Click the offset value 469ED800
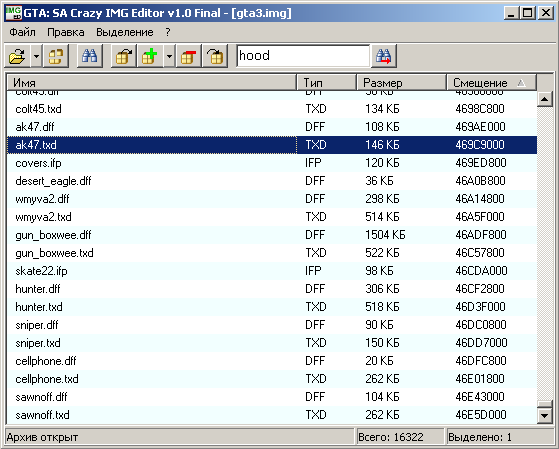559x449 pixels. coord(481,163)
